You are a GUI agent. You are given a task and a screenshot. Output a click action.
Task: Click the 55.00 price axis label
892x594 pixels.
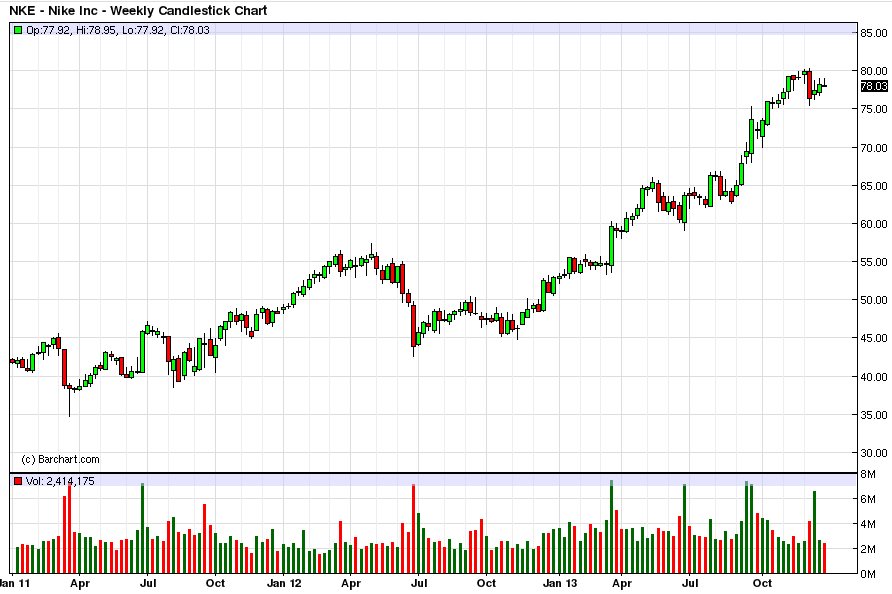[874, 262]
